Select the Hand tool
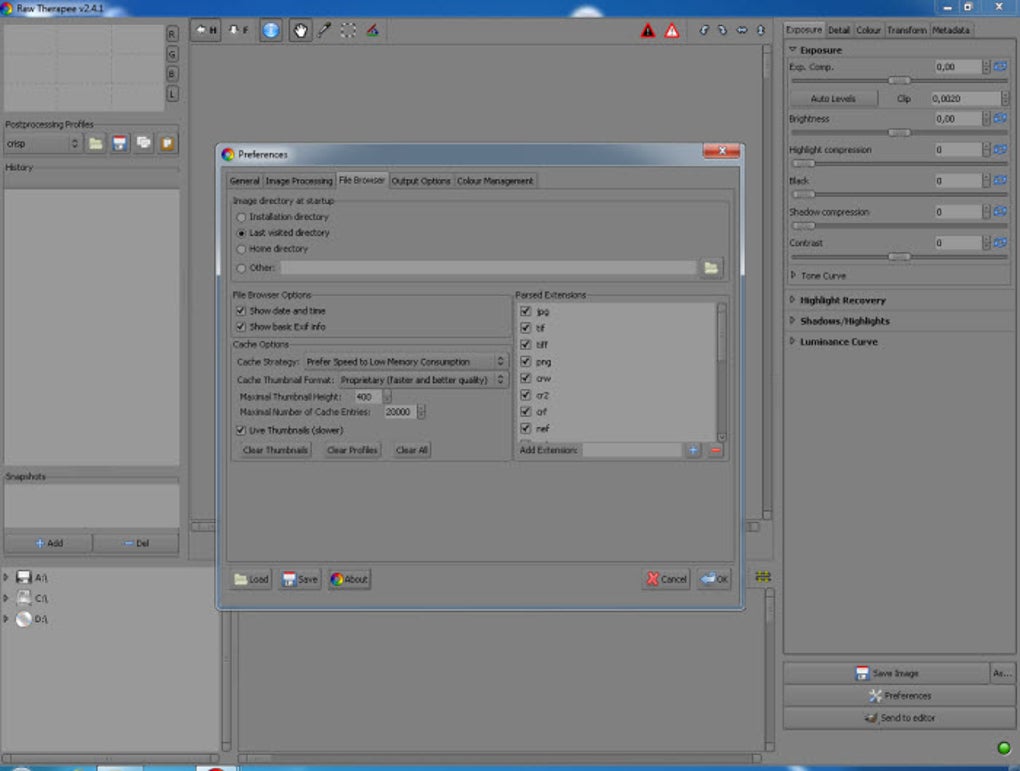 pos(300,30)
